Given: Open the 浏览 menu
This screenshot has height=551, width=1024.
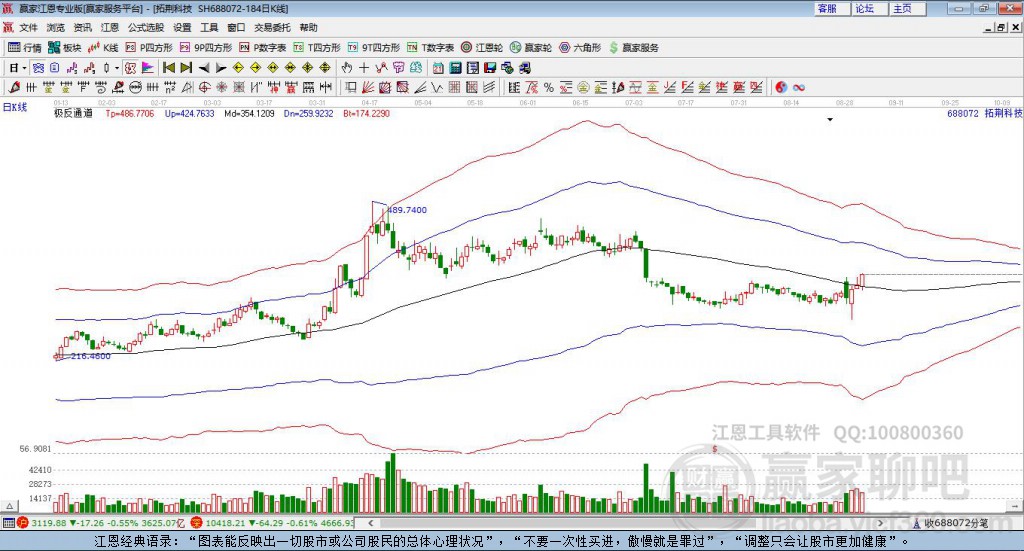Looking at the screenshot, I should [56, 27].
